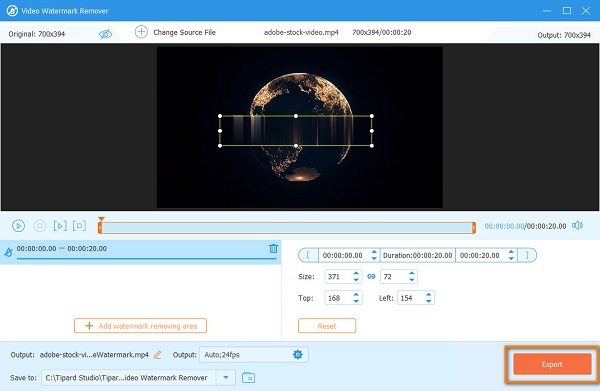Open the output folder icon

(248, 378)
